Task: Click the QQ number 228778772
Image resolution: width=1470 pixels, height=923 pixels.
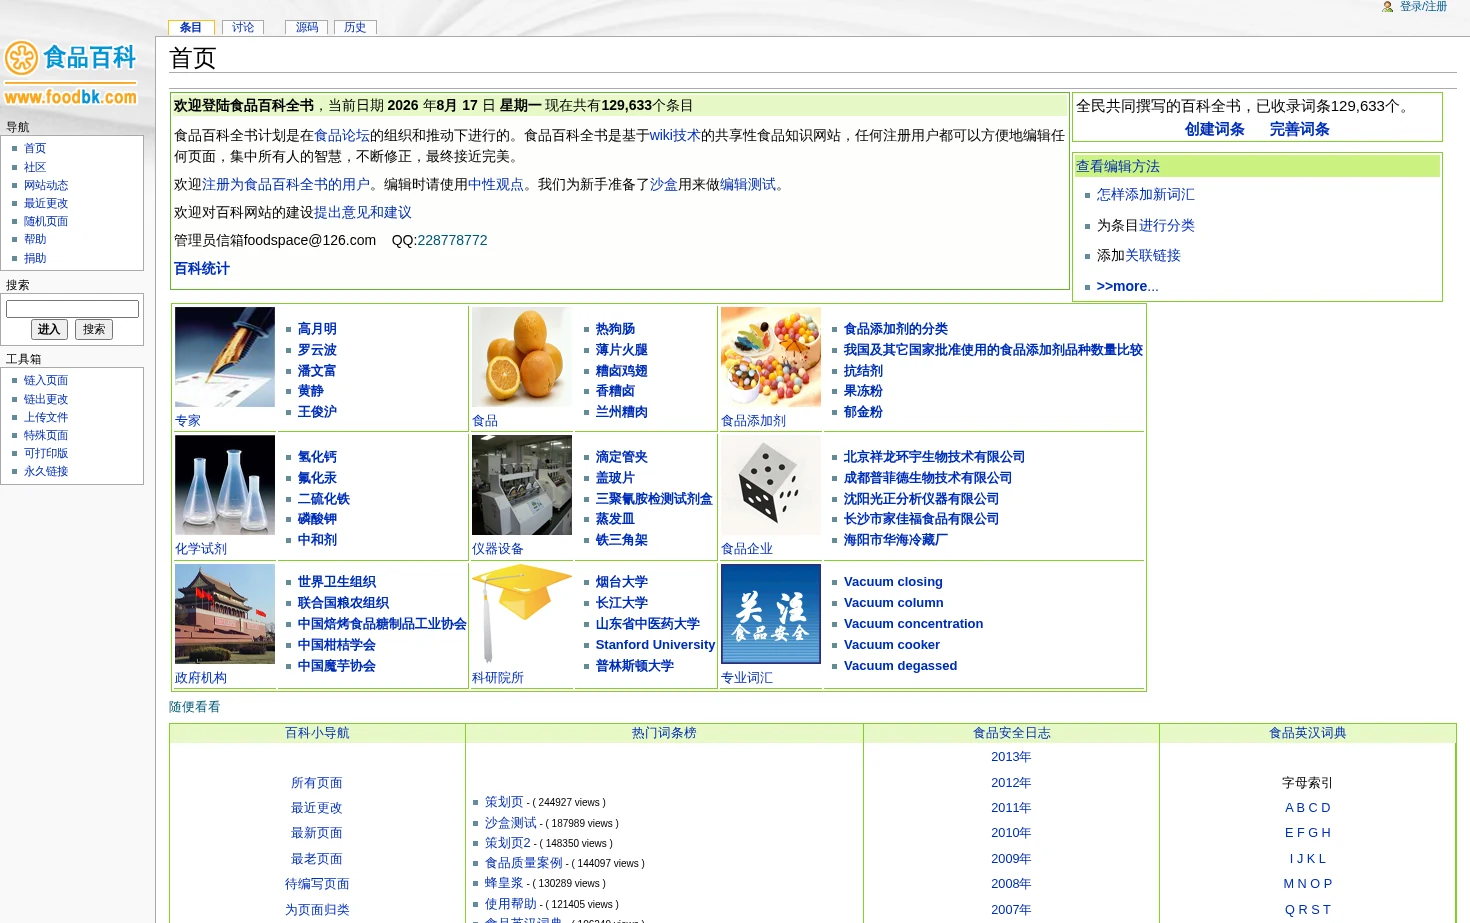Action: (x=452, y=240)
